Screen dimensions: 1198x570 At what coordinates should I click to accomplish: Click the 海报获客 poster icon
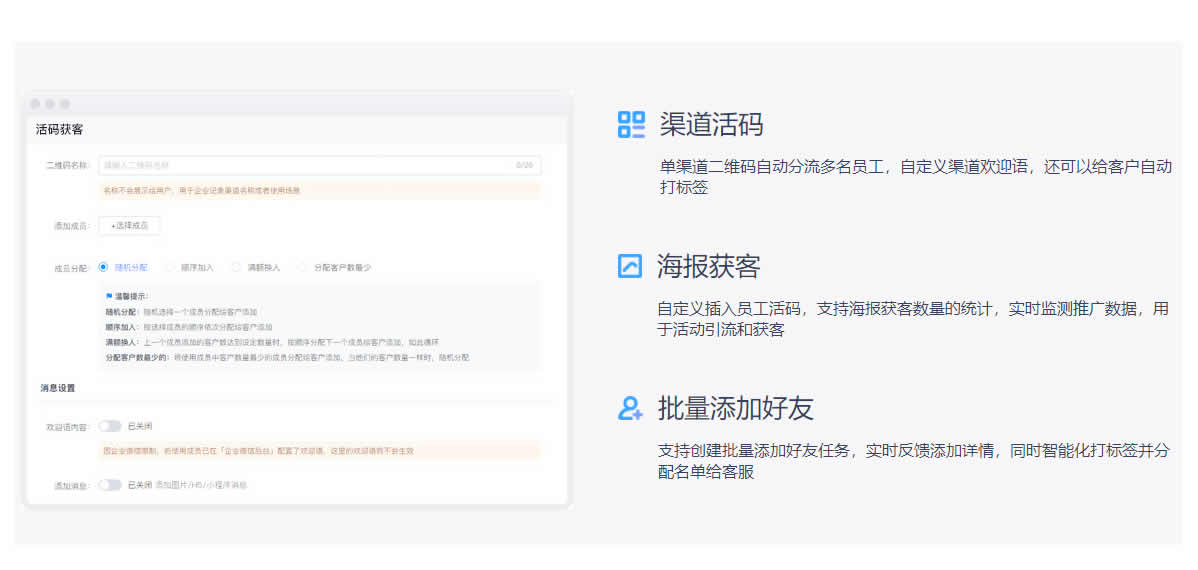pos(630,266)
